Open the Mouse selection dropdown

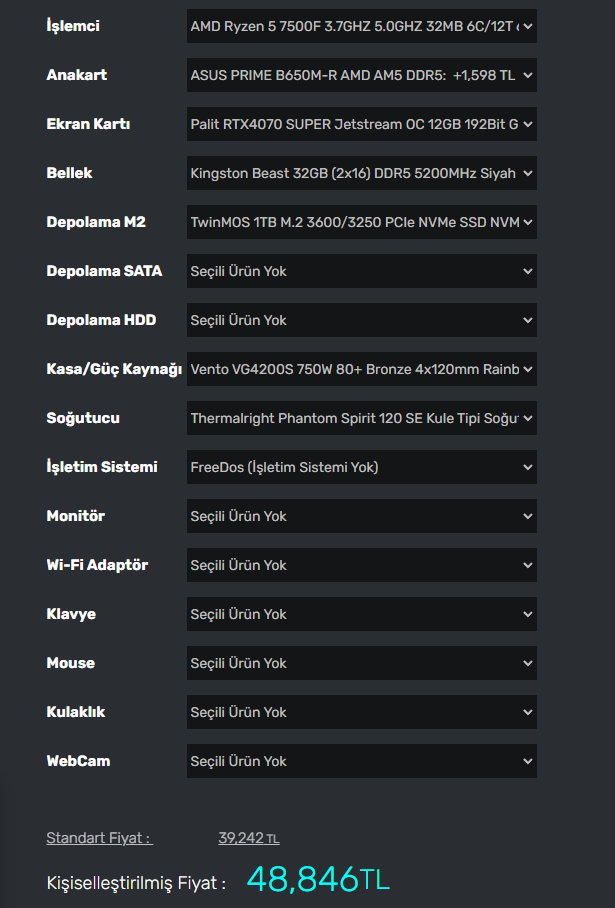coord(361,663)
